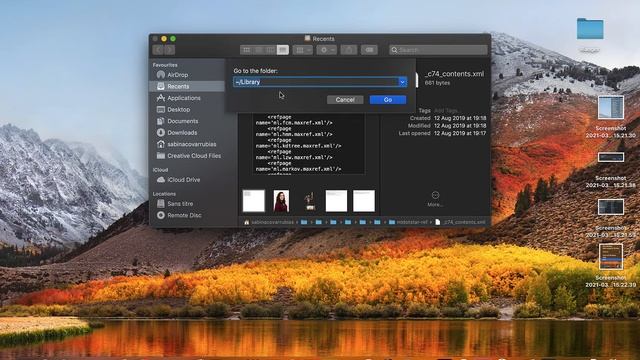Click Add Tags… in the preview pane
Image resolution: width=640 pixels, height=360 pixels.
click(x=447, y=111)
